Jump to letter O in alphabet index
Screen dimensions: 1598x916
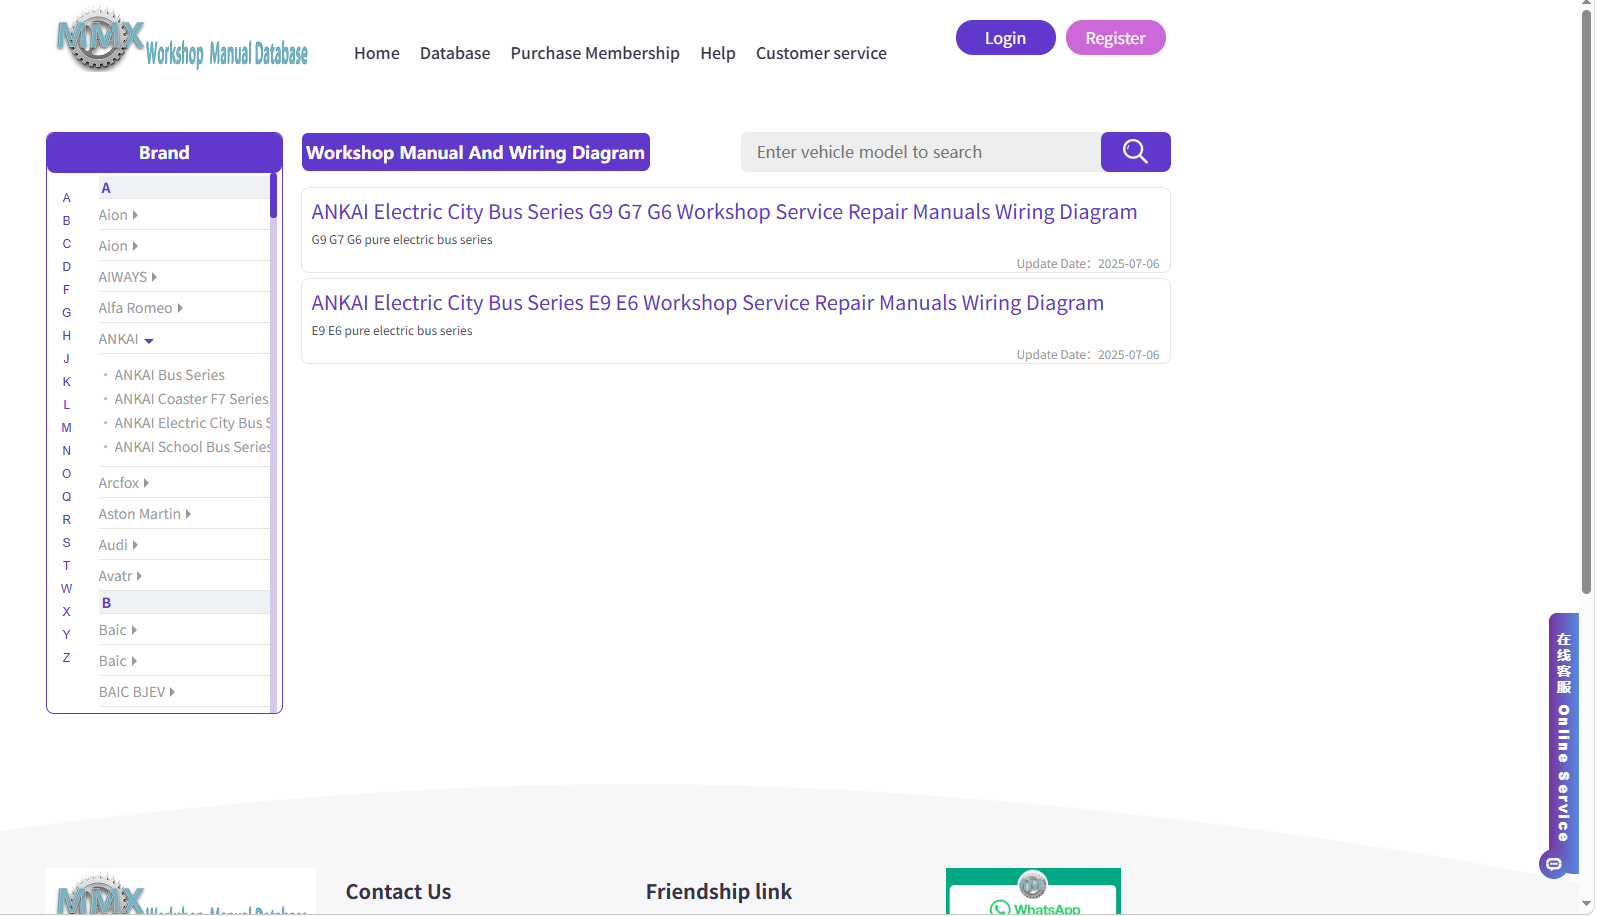(x=67, y=474)
